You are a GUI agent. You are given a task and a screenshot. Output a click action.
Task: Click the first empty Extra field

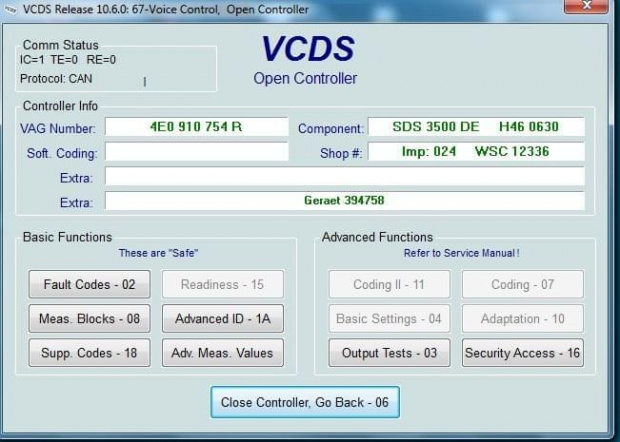point(345,176)
